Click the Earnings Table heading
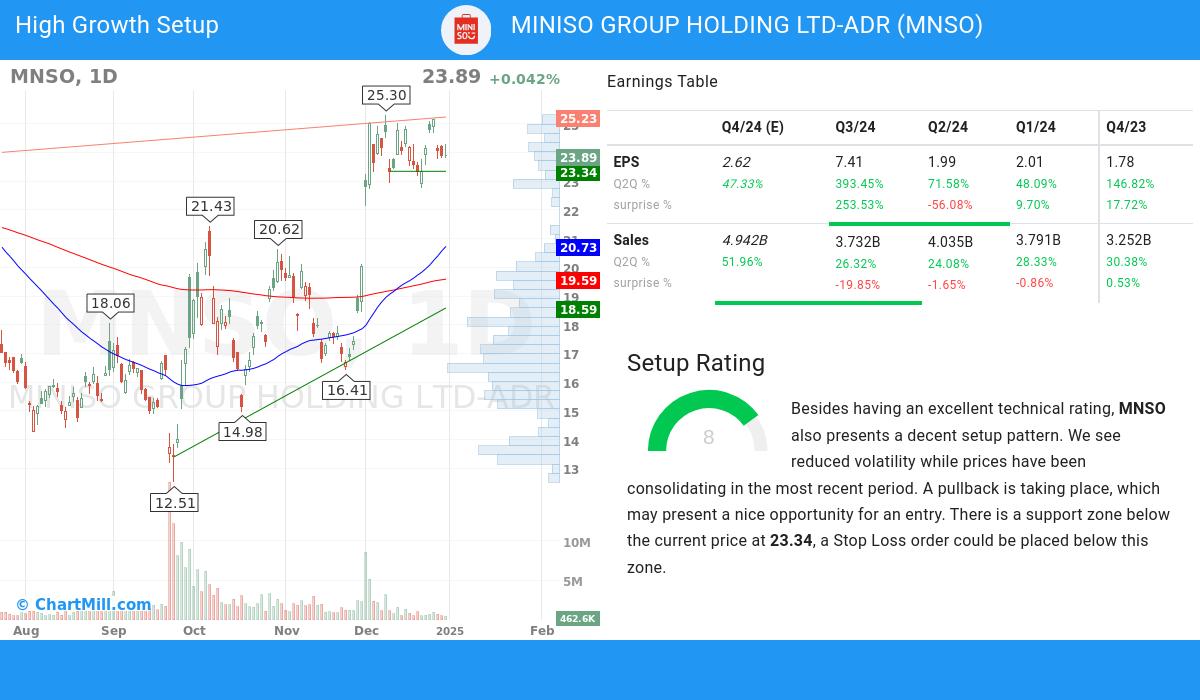The width and height of the screenshot is (1200, 700). pyautogui.click(x=662, y=82)
